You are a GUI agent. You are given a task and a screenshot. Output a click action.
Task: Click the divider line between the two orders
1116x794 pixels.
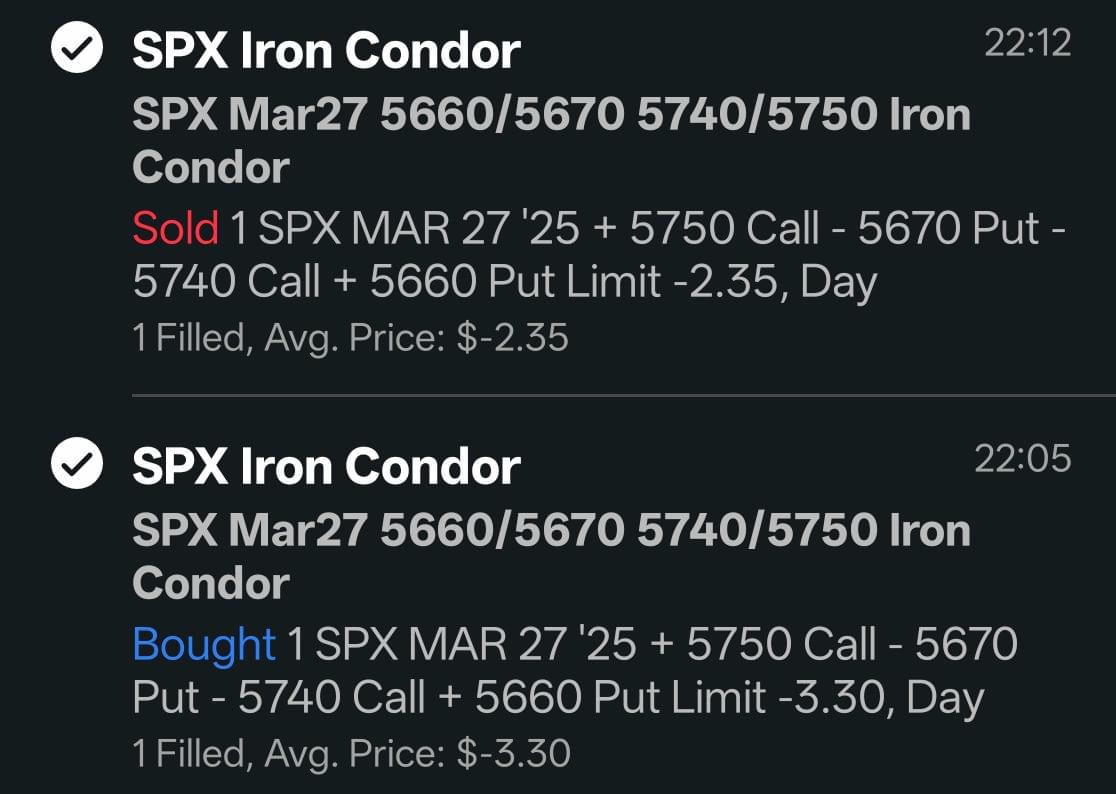point(623,395)
